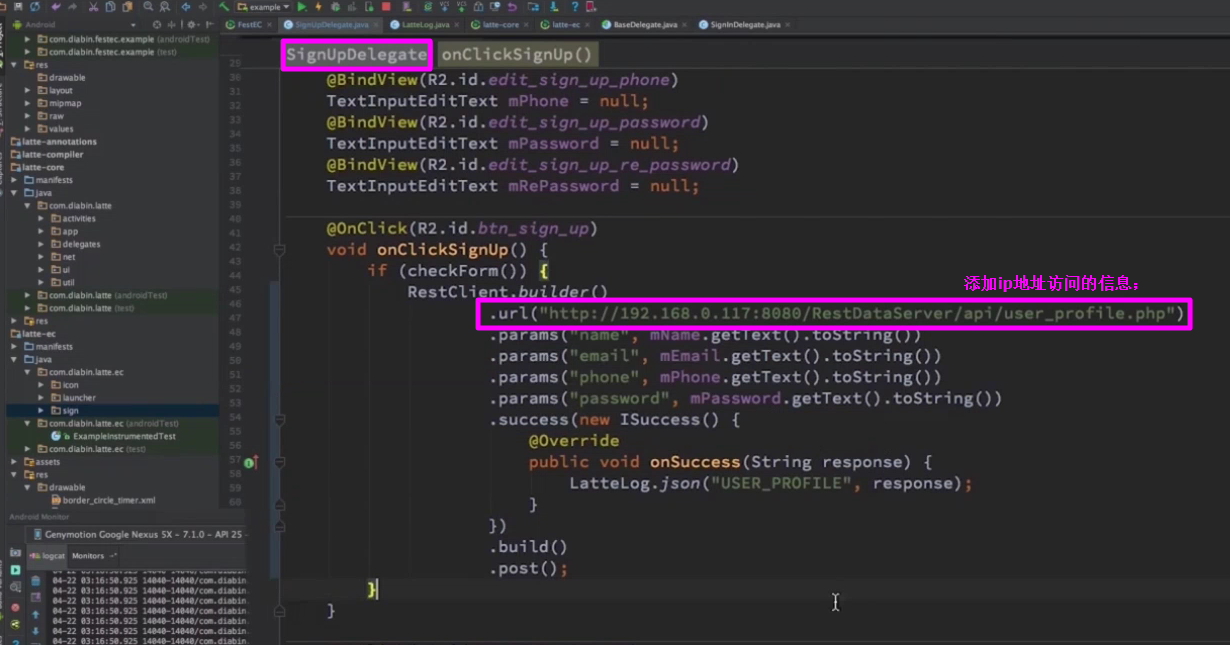Hide the Project panel with hide icon

(209, 24)
